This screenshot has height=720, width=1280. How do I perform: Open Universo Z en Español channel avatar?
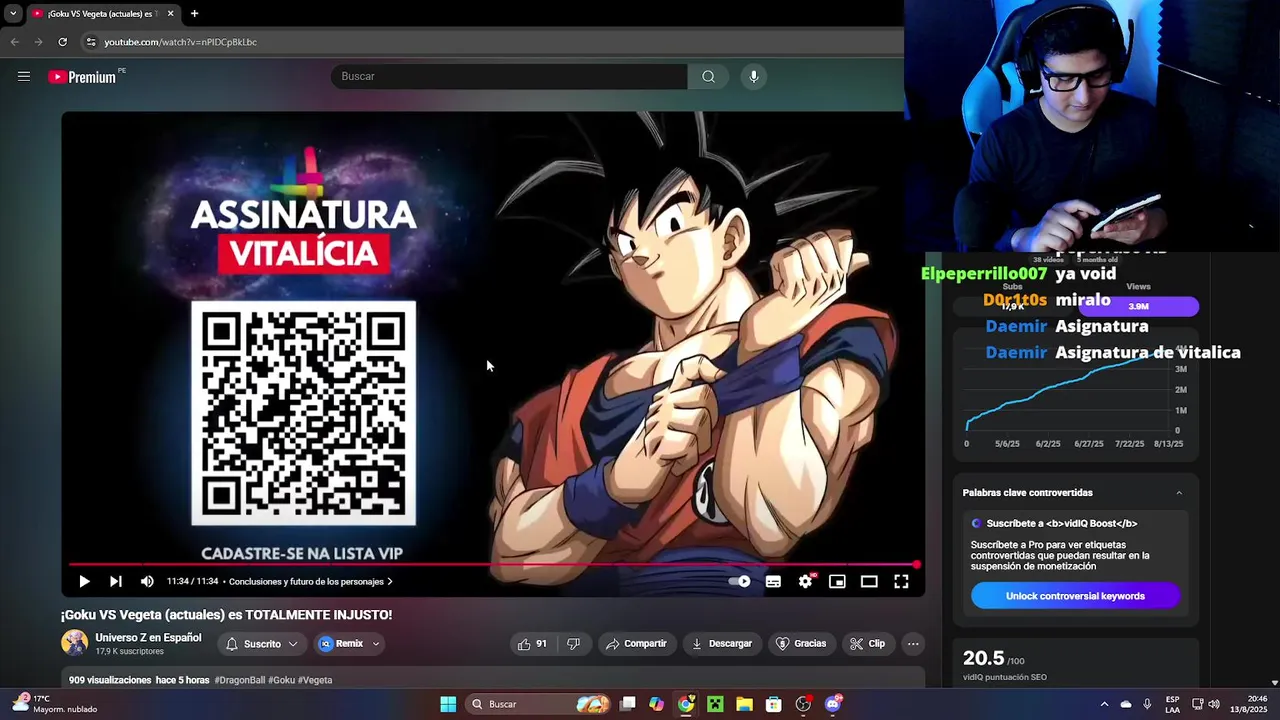(x=75, y=643)
